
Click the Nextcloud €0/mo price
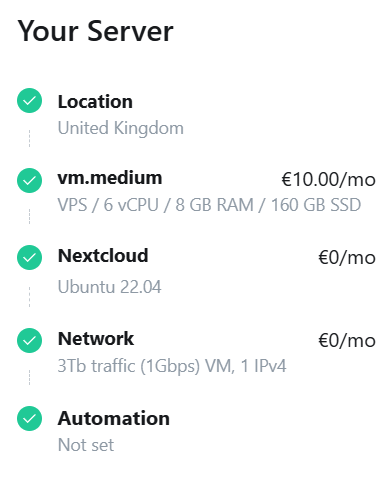[x=347, y=257]
